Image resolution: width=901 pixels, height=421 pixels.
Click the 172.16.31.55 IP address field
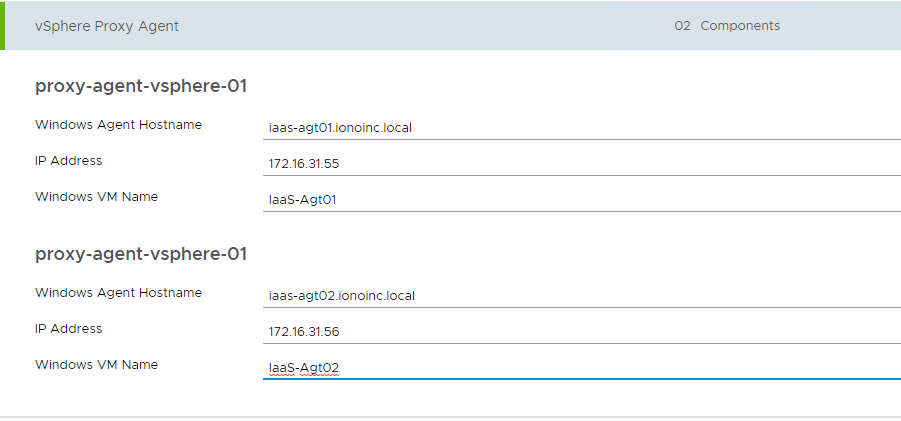click(580, 164)
